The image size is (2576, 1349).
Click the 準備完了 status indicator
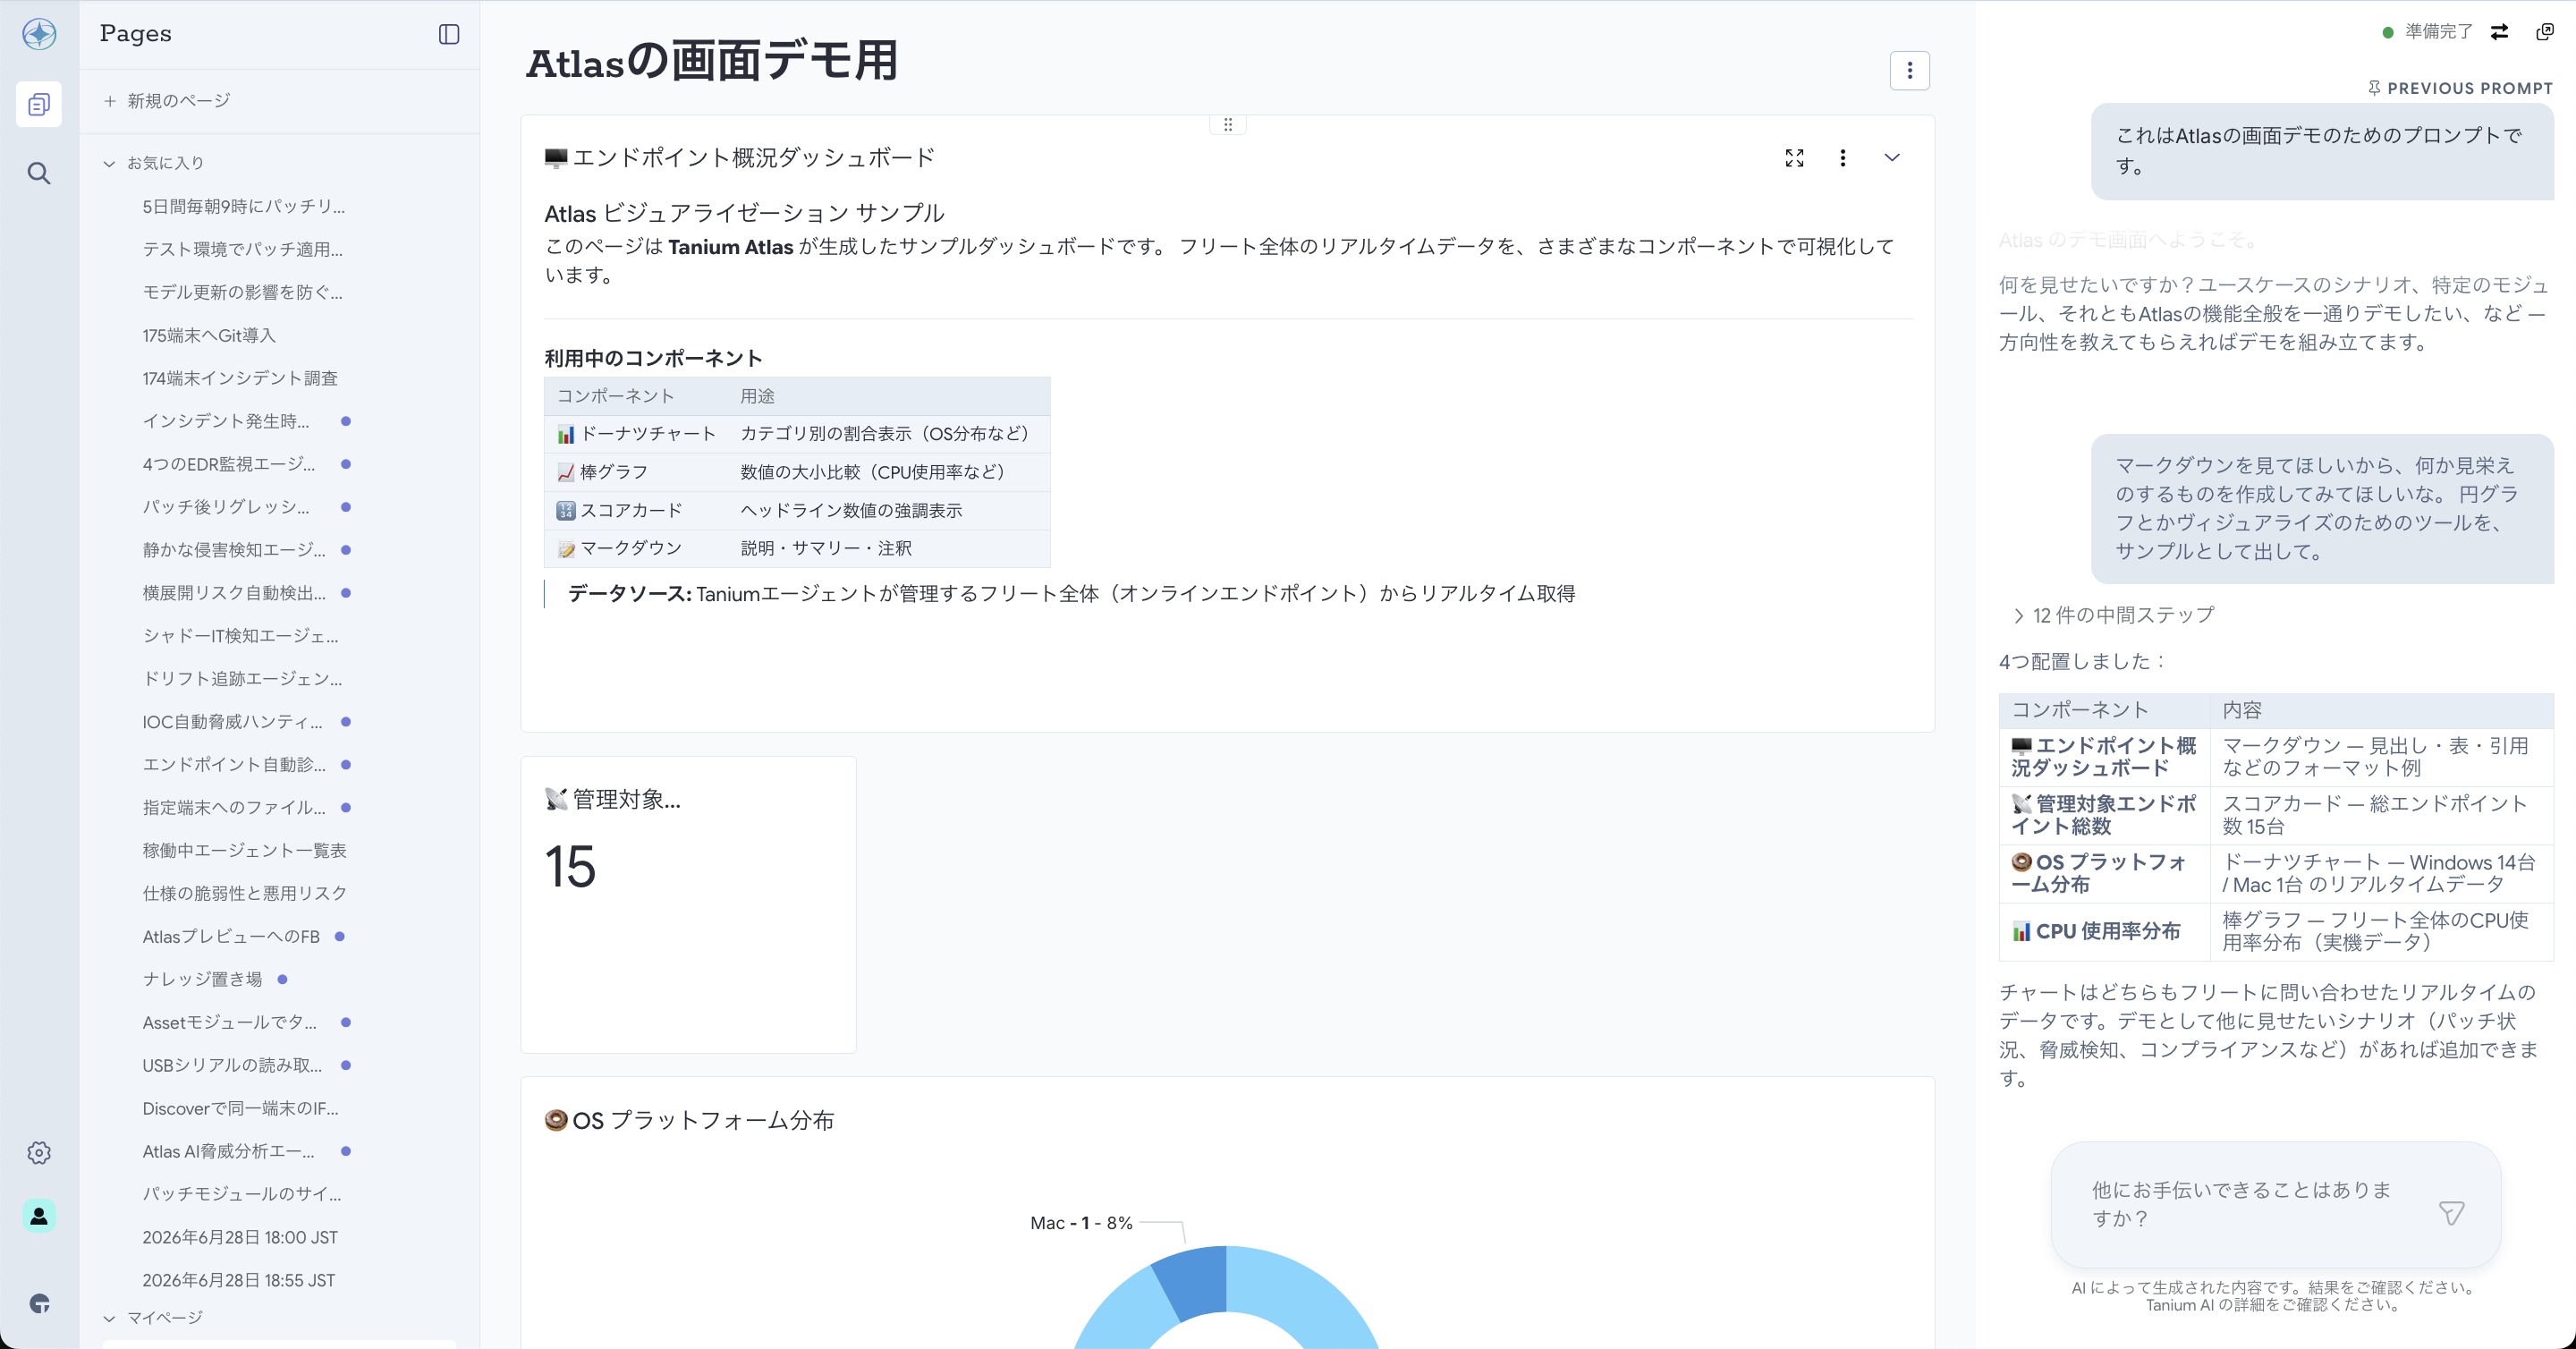point(2428,32)
